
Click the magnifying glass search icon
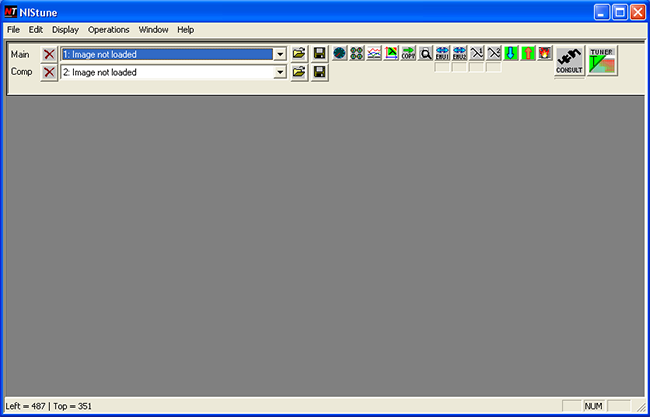coord(425,53)
